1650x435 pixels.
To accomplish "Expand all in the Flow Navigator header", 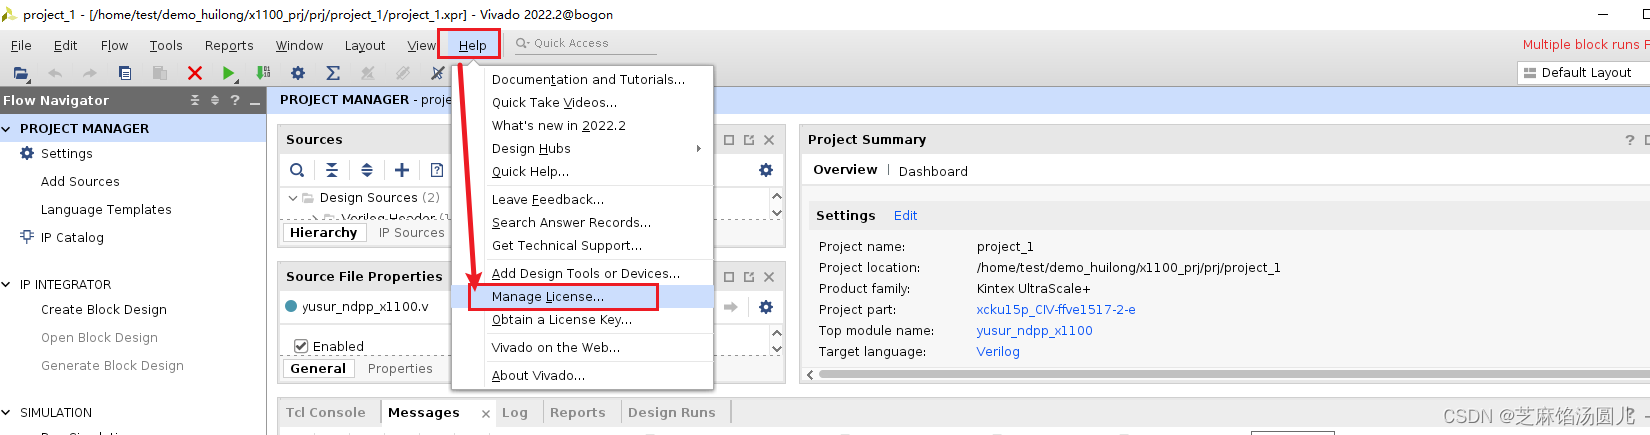I will click(214, 100).
